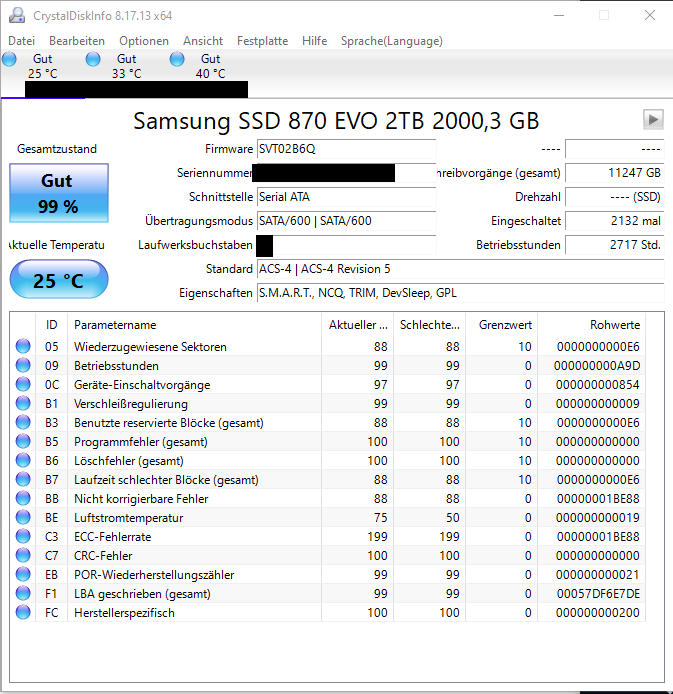Click the ID column header
673x694 pixels.
click(51, 325)
